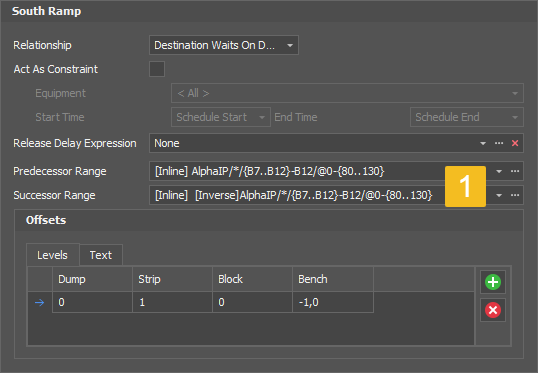Edit the Strip offset cell value 1
The image size is (538, 373).
click(x=172, y=302)
